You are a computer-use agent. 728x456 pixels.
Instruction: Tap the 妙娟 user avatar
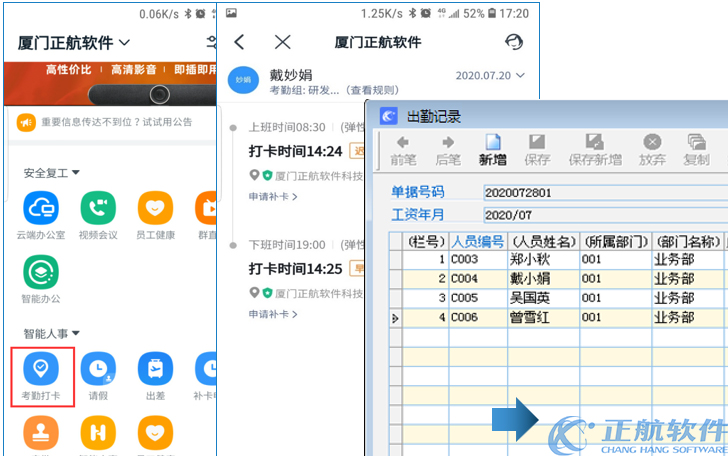pos(243,80)
